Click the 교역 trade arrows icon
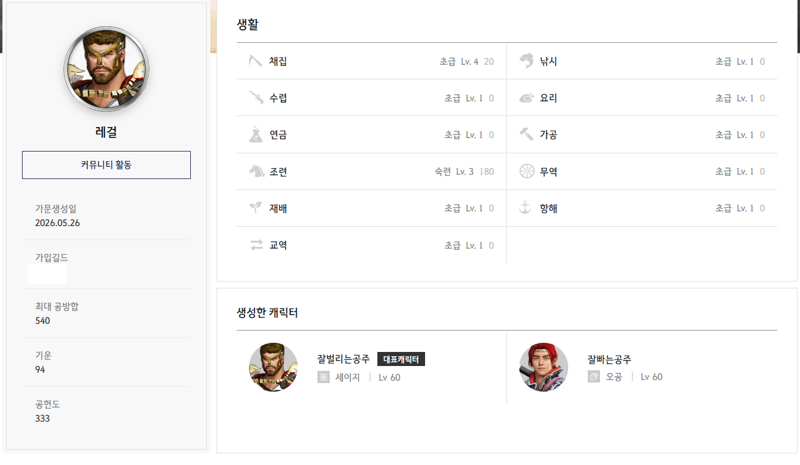This screenshot has width=800, height=465. click(256, 245)
